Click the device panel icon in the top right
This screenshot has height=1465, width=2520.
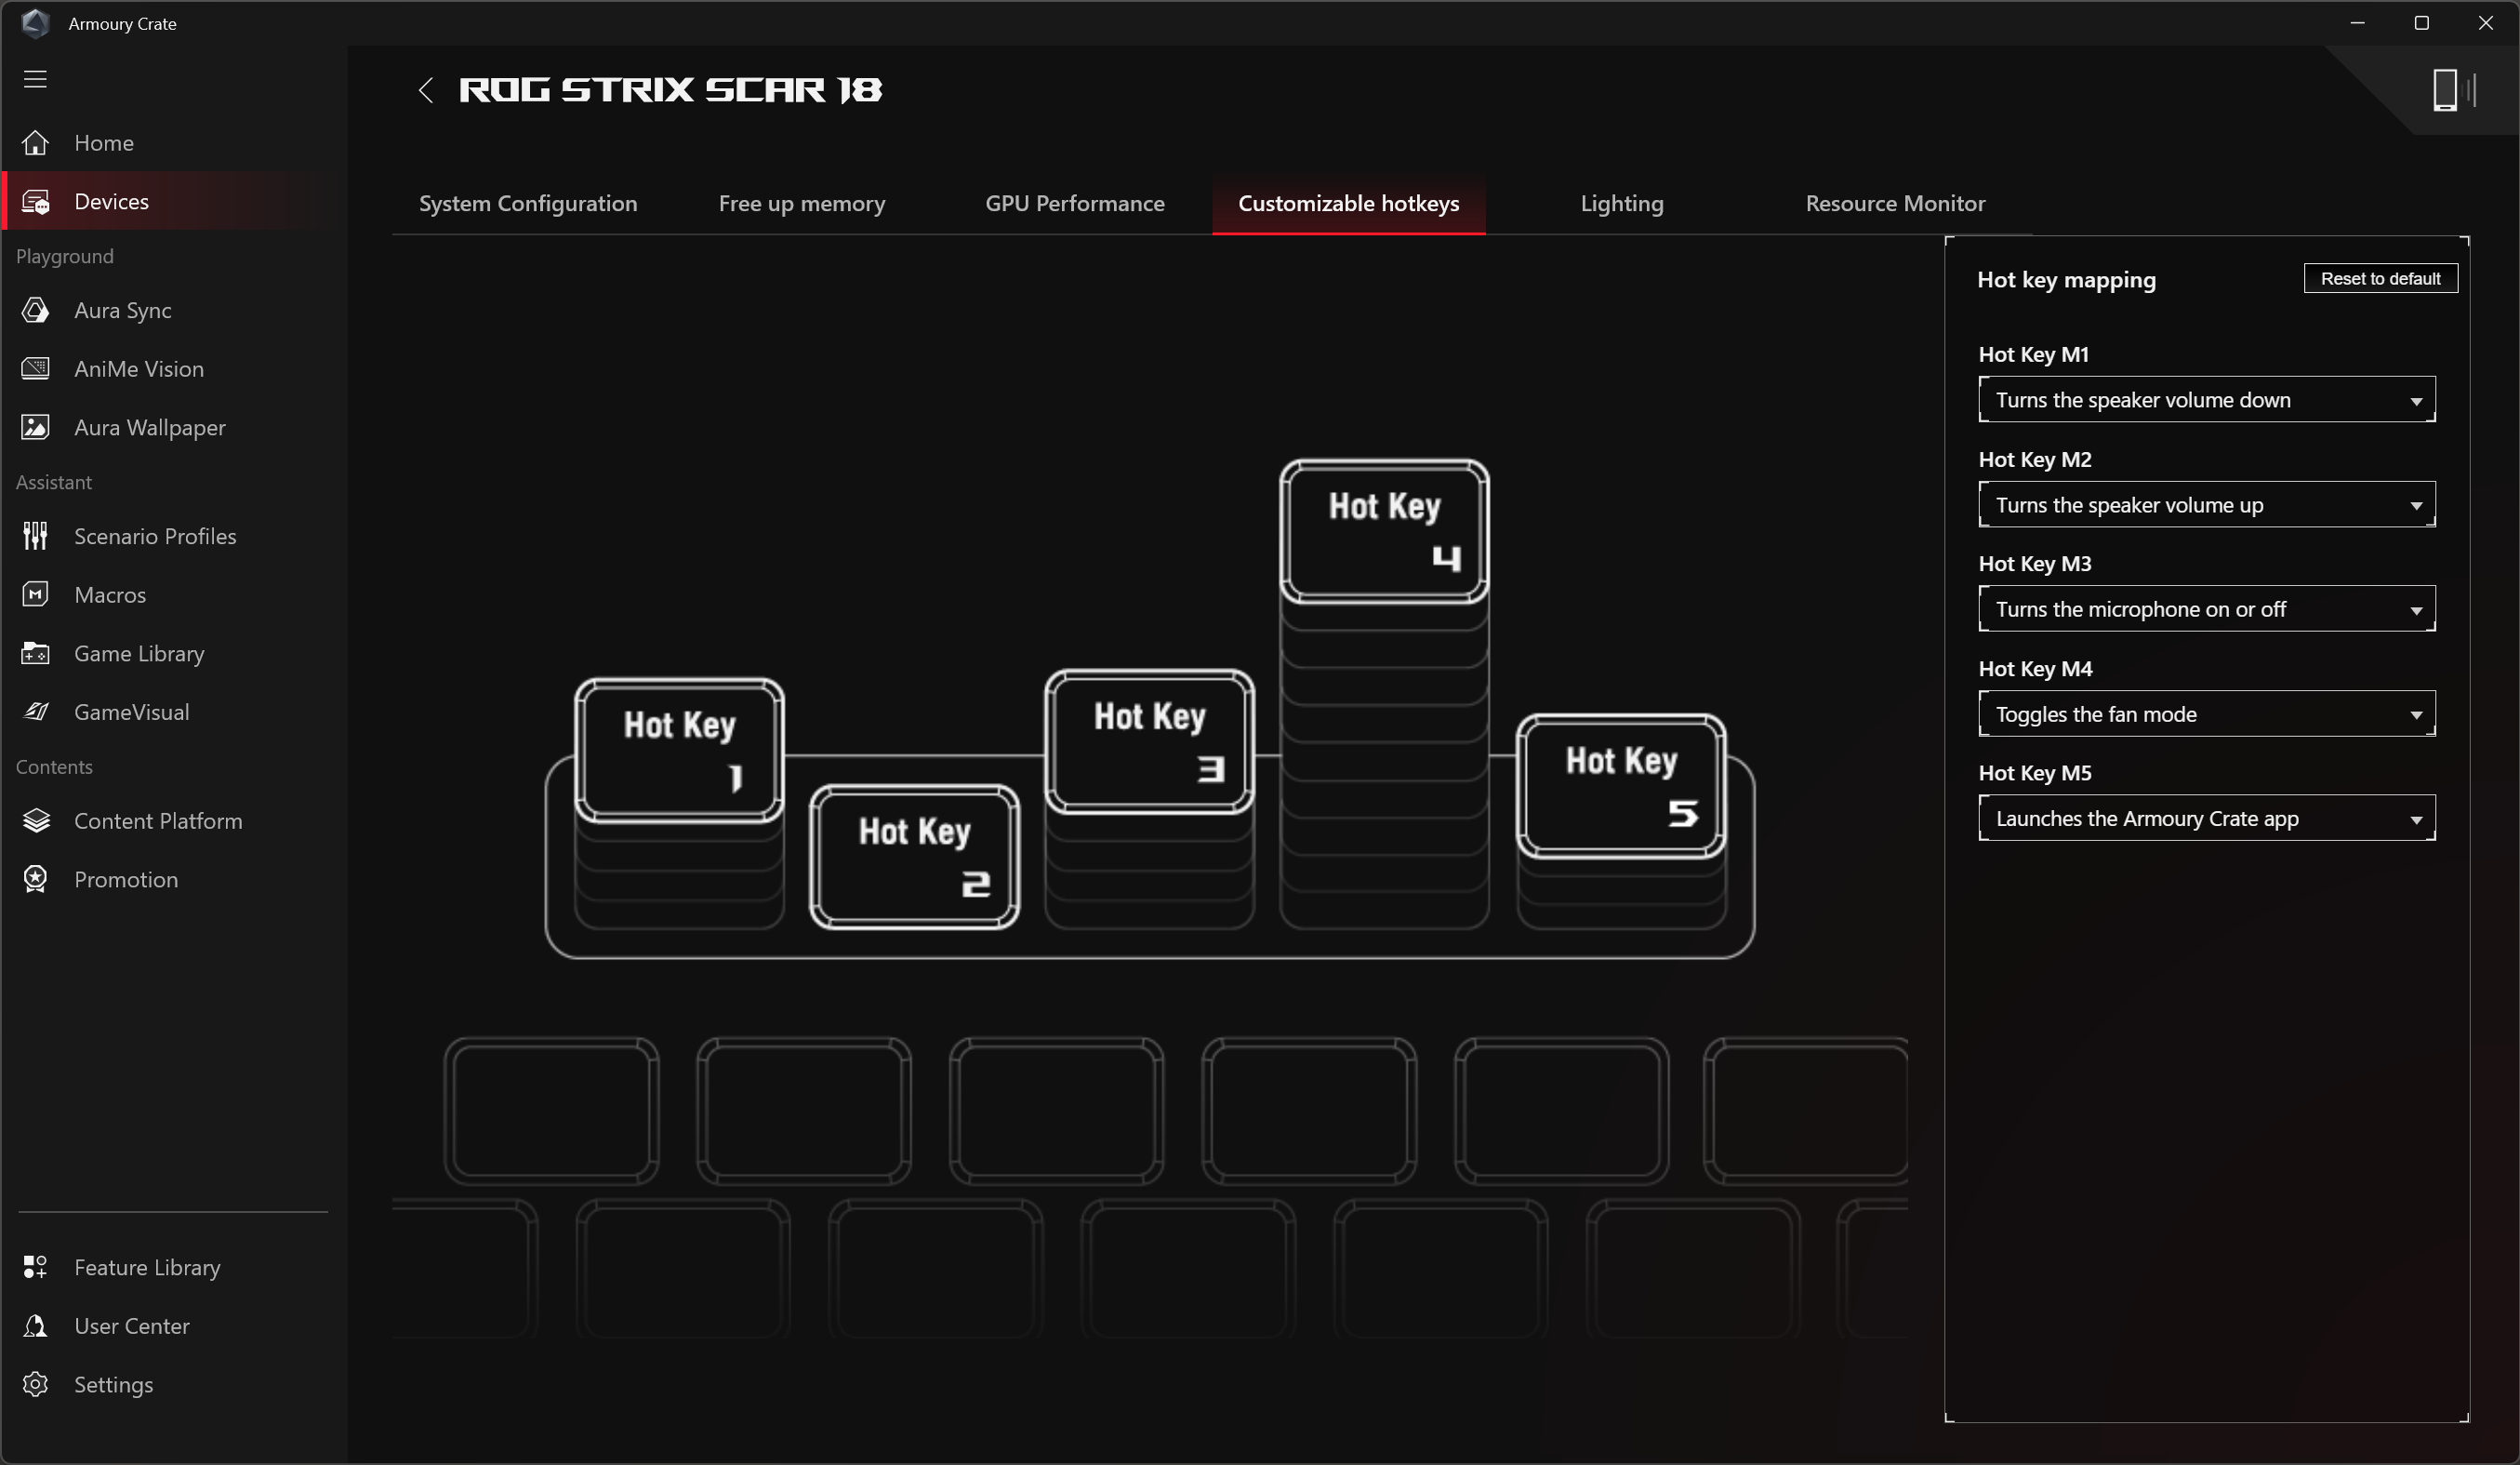2445,90
